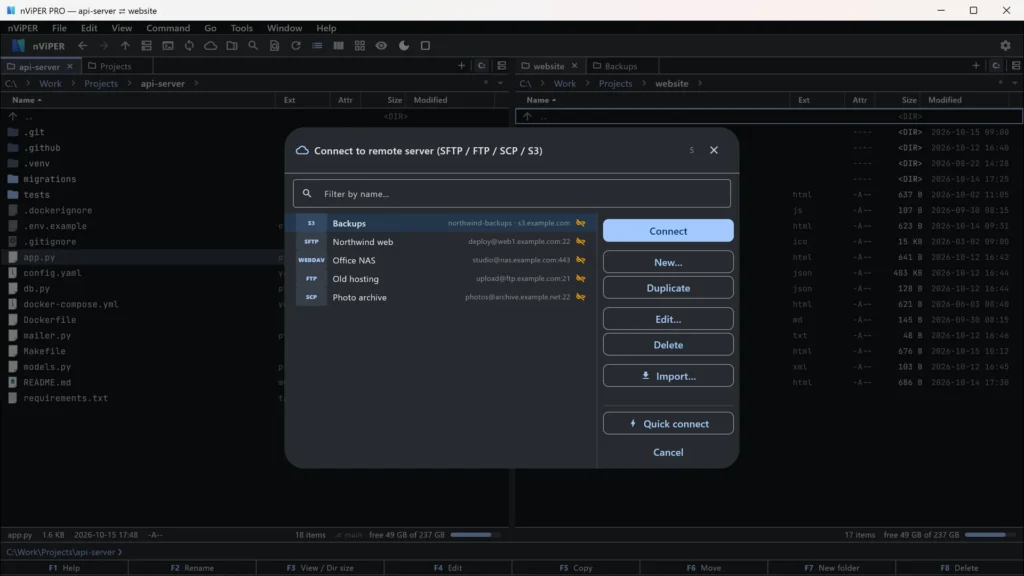The width and height of the screenshot is (1024, 576).
Task: Click chevron after api-server in breadcrumb
Action: click(x=196, y=84)
